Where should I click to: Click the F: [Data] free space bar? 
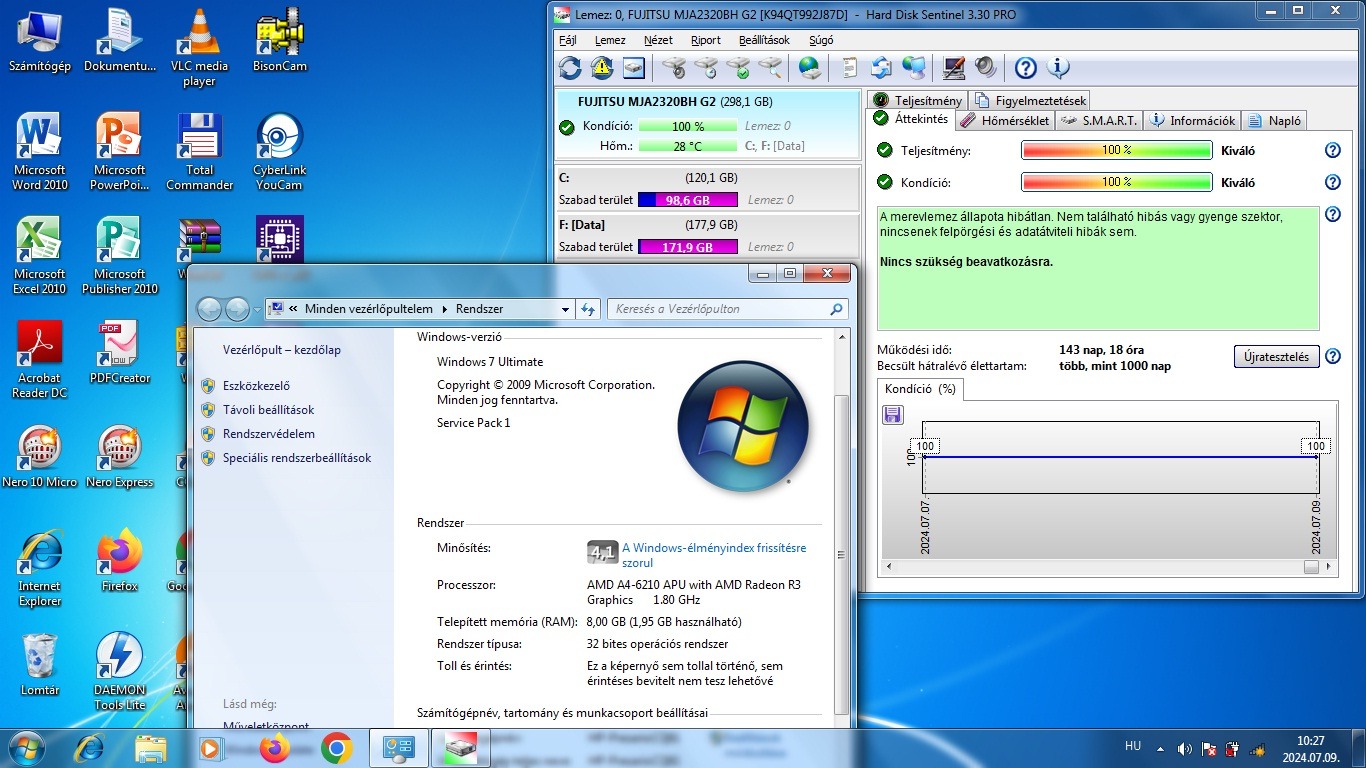coord(687,247)
